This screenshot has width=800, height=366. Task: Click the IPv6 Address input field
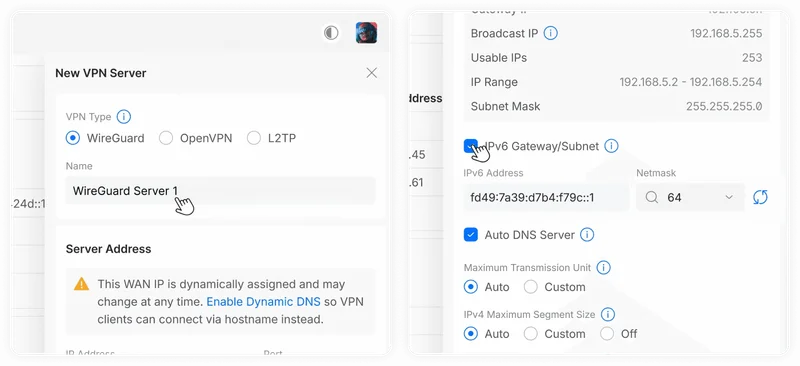pyautogui.click(x=546, y=198)
